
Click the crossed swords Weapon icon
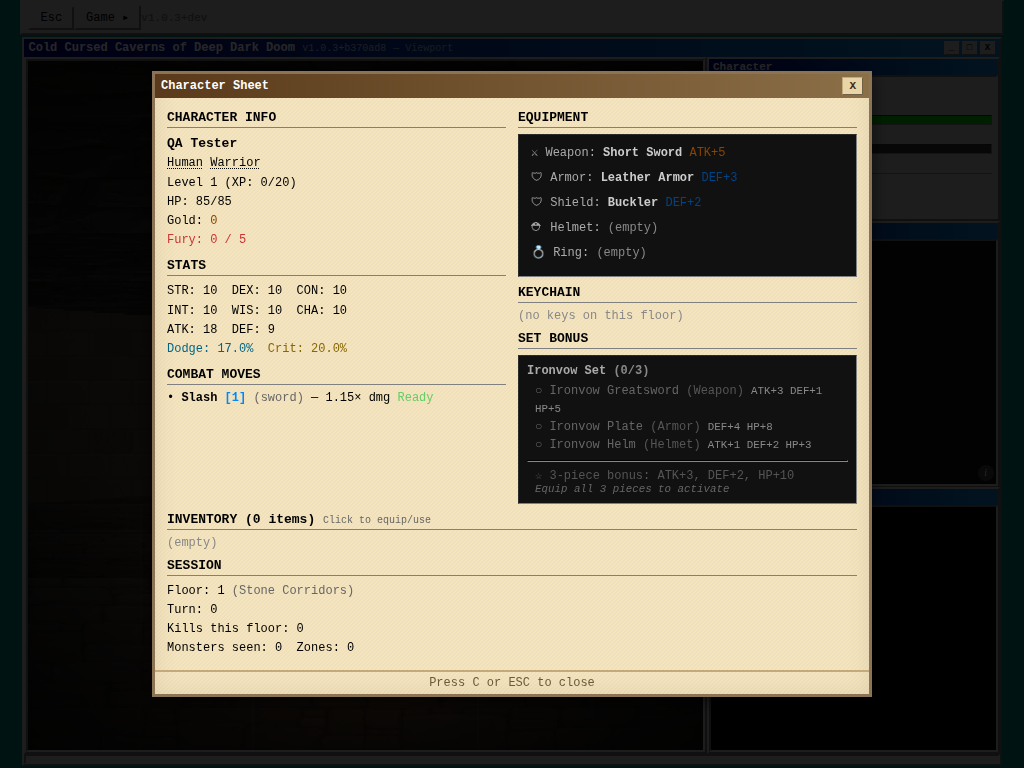tap(534, 153)
